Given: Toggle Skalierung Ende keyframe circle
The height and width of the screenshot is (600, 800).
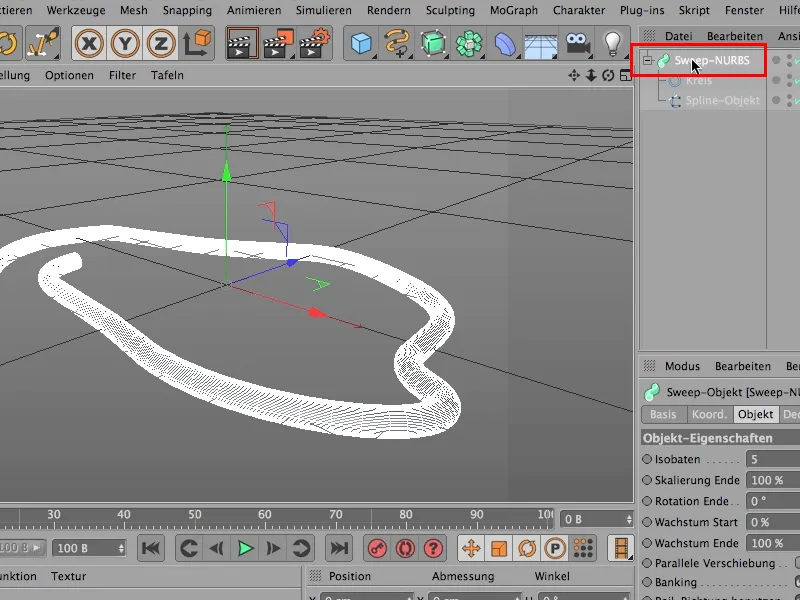Looking at the screenshot, I should (647, 480).
